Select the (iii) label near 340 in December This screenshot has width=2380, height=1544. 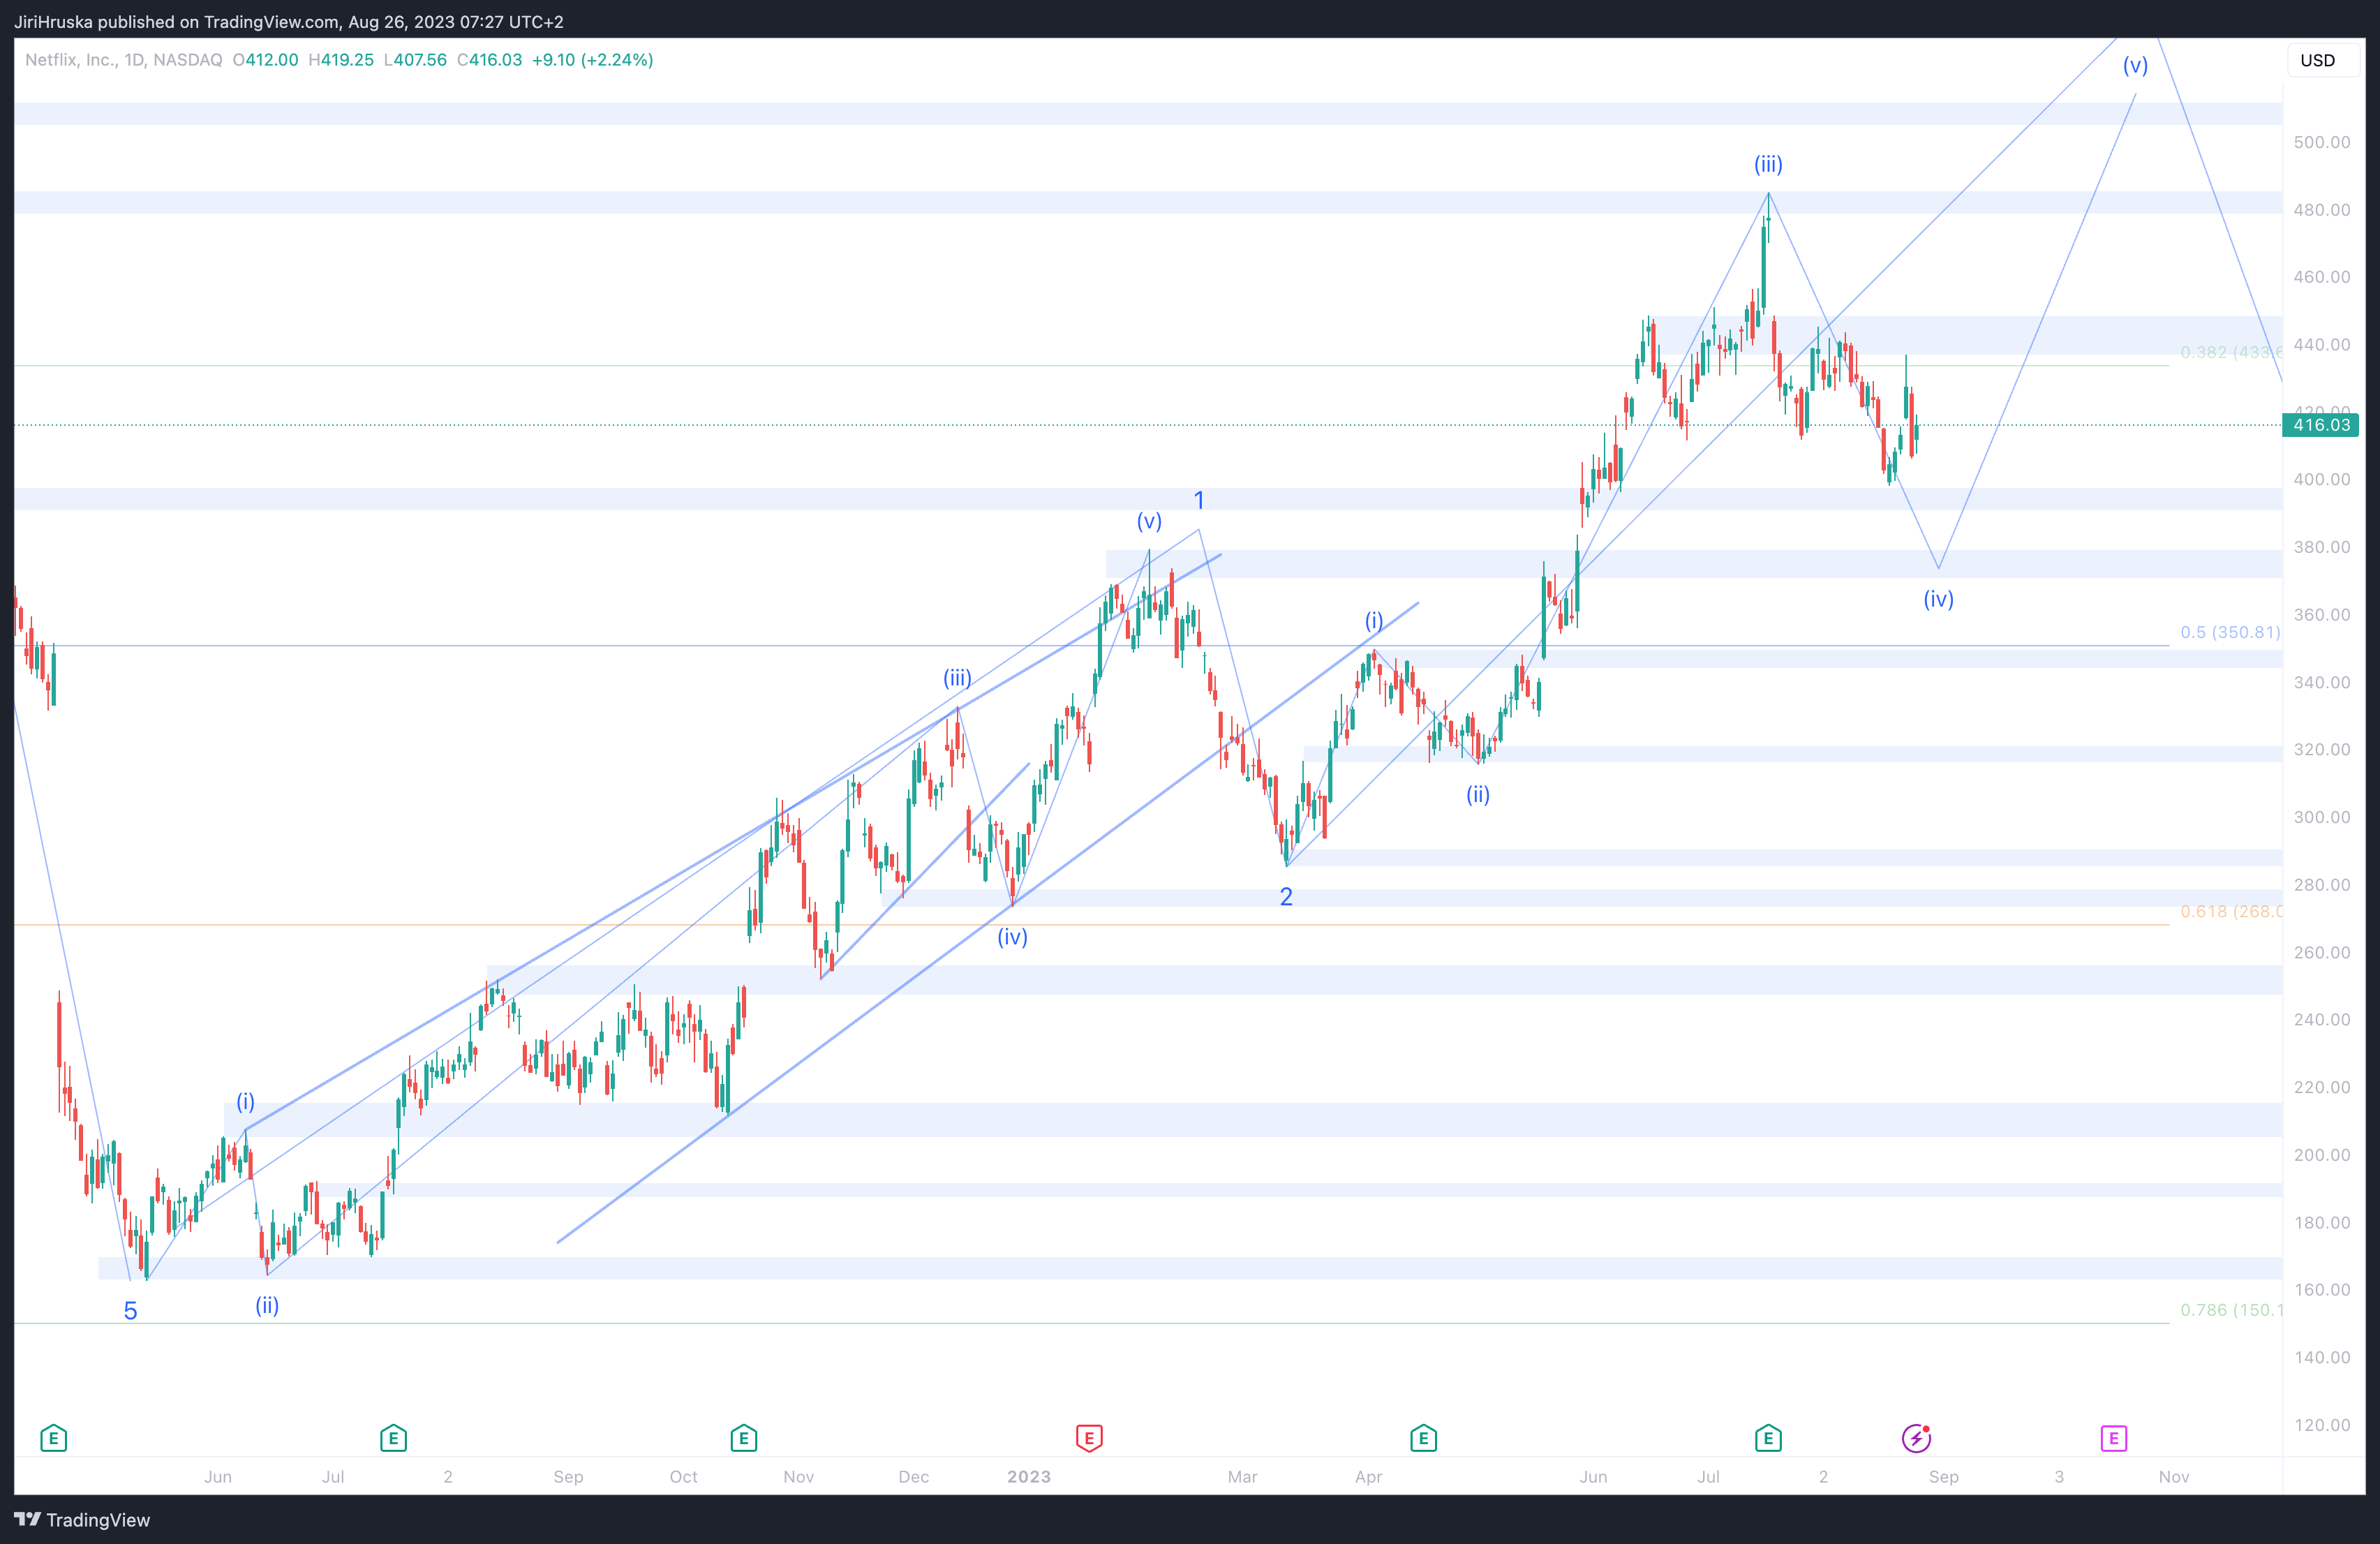(x=957, y=678)
